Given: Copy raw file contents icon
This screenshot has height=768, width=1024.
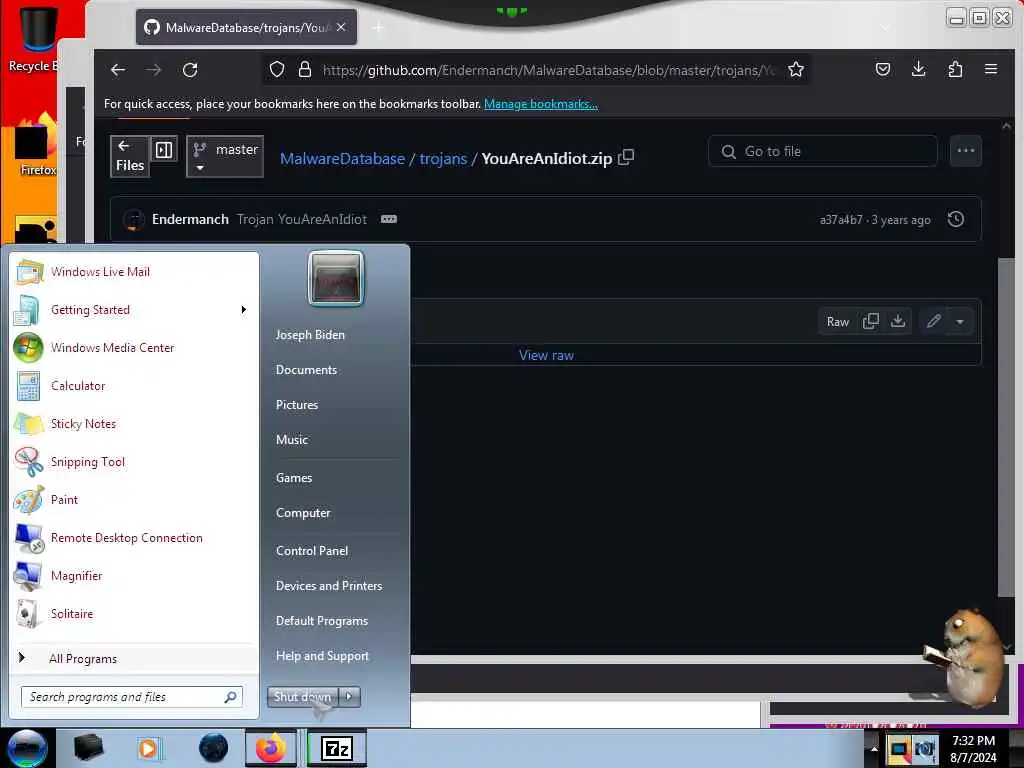Looking at the screenshot, I should click(871, 321).
